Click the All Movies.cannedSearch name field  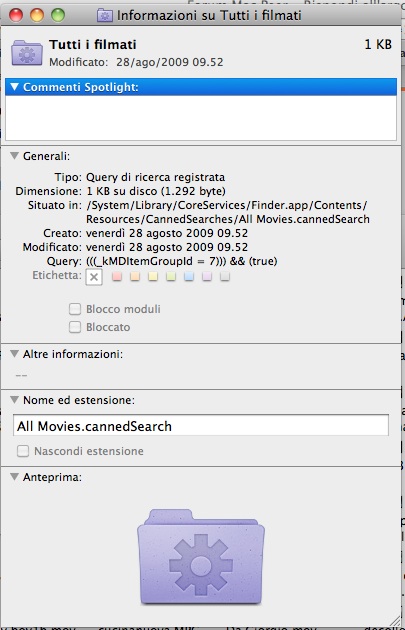point(201,426)
